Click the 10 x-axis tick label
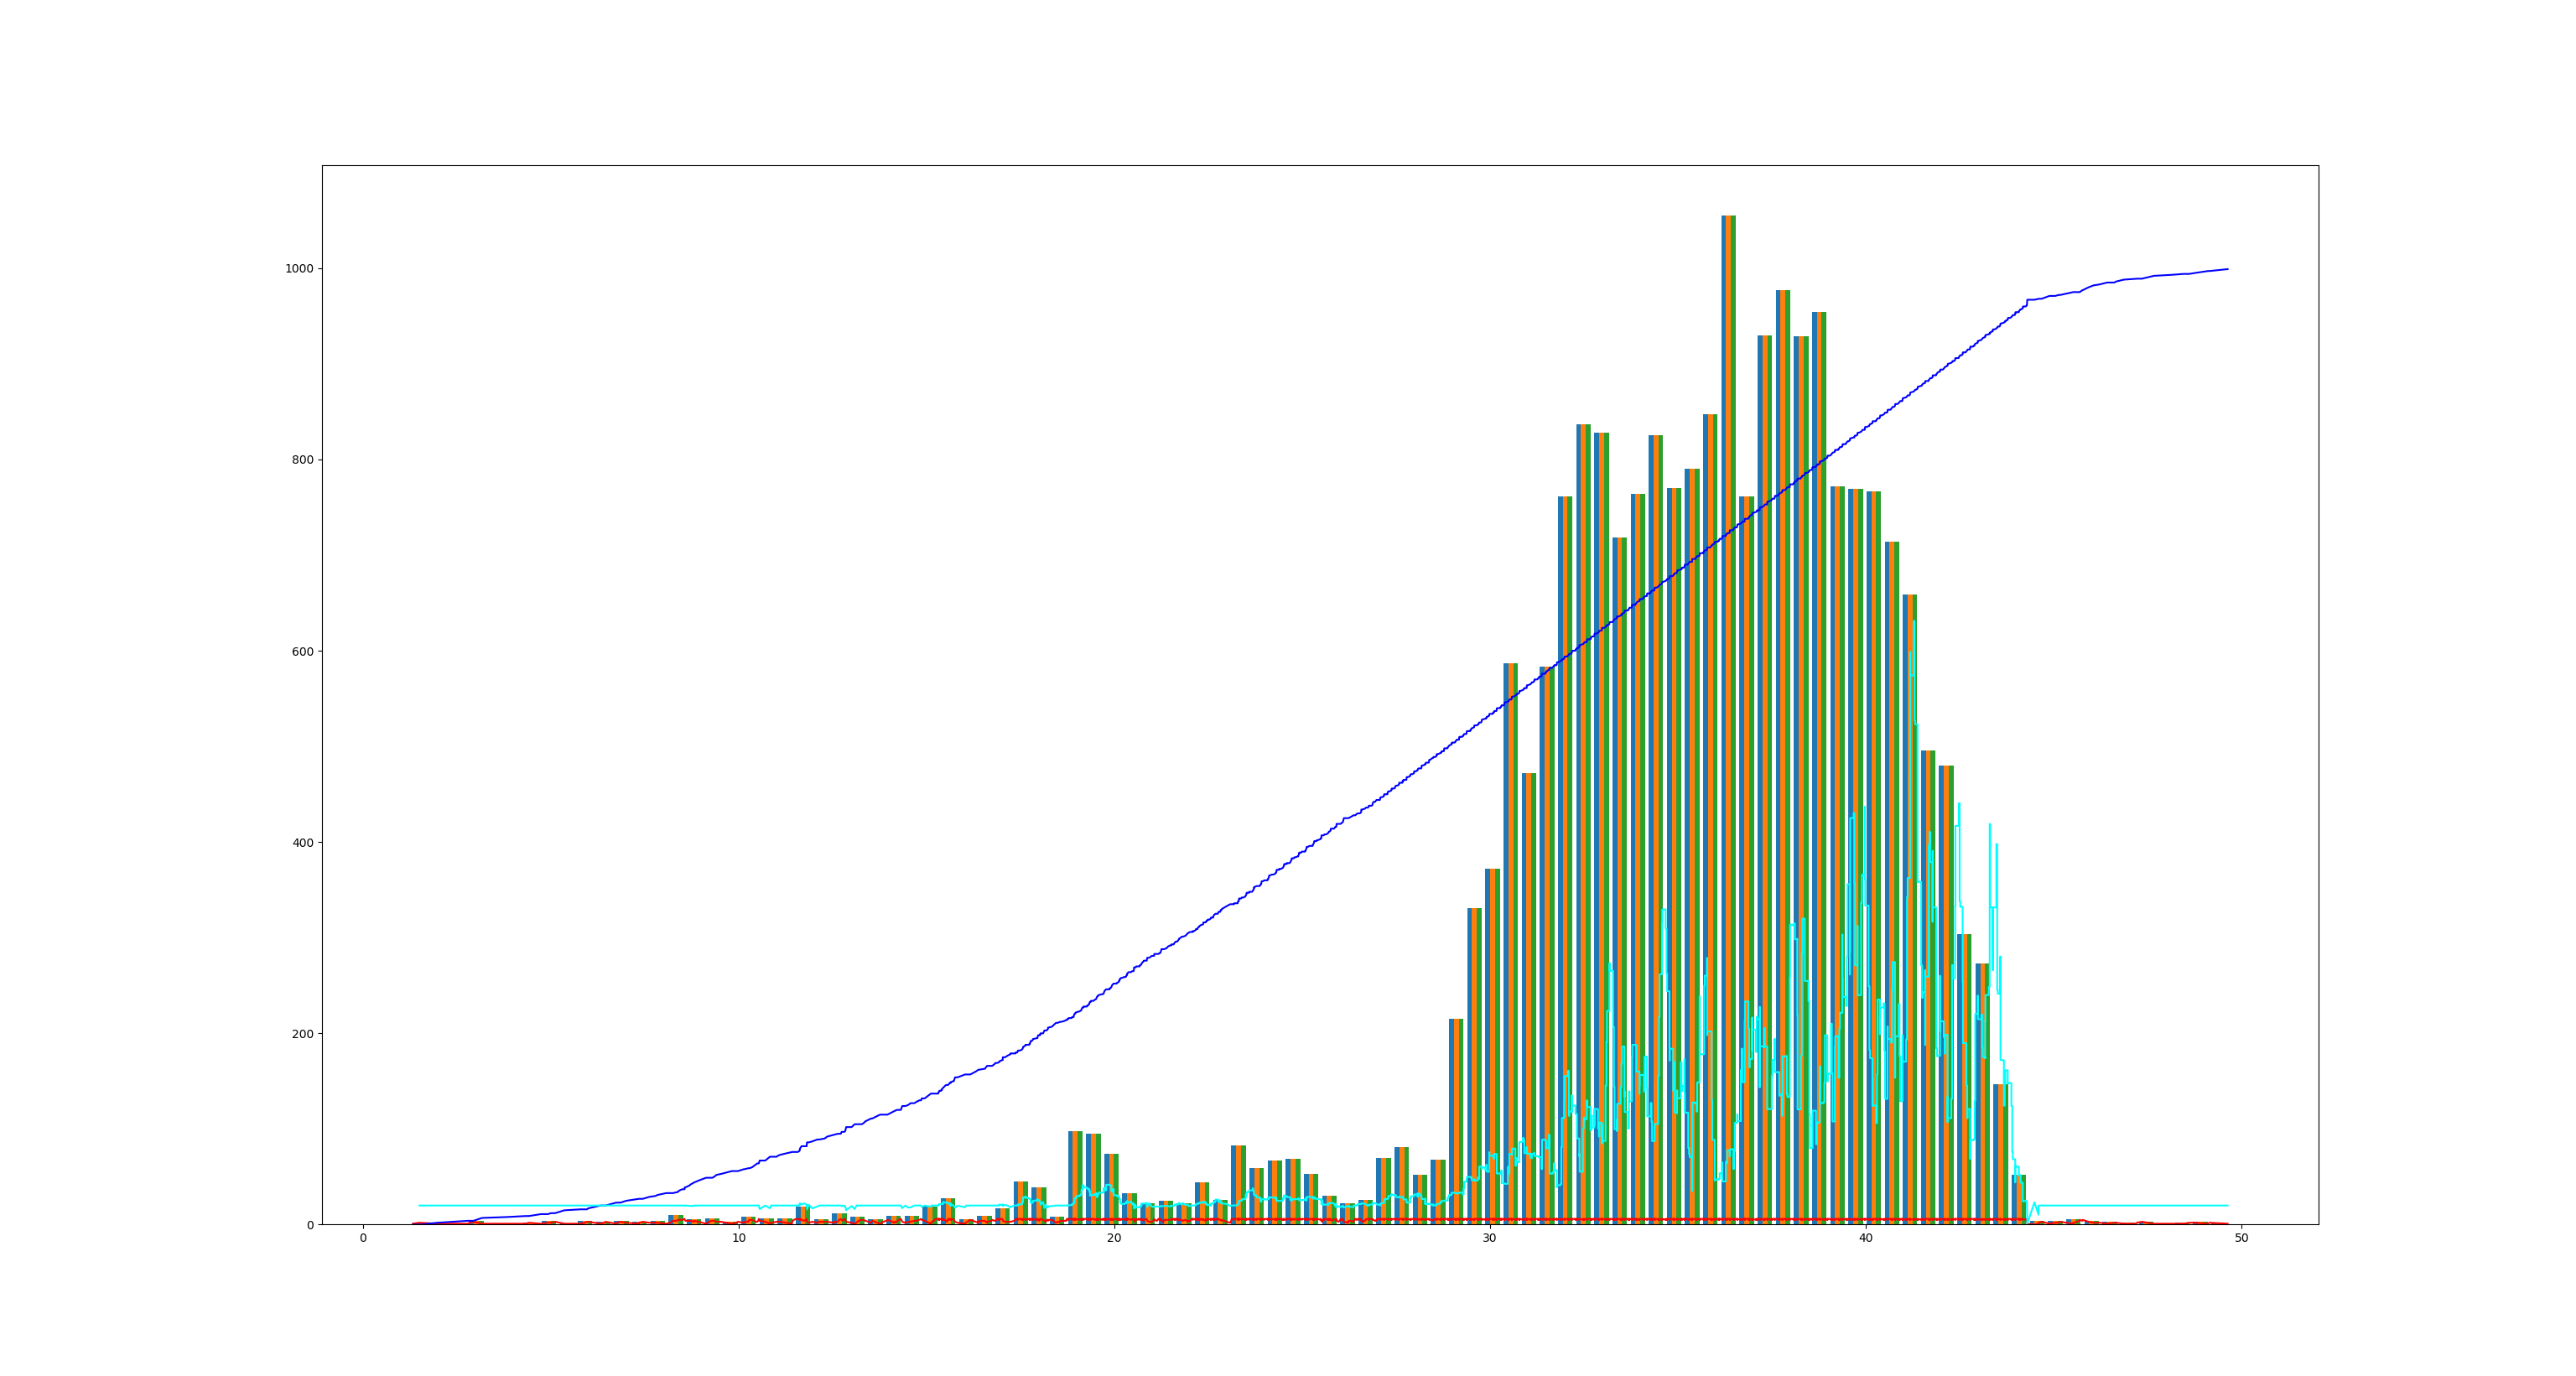Image resolution: width=2576 pixels, height=1376 pixels. (739, 1238)
